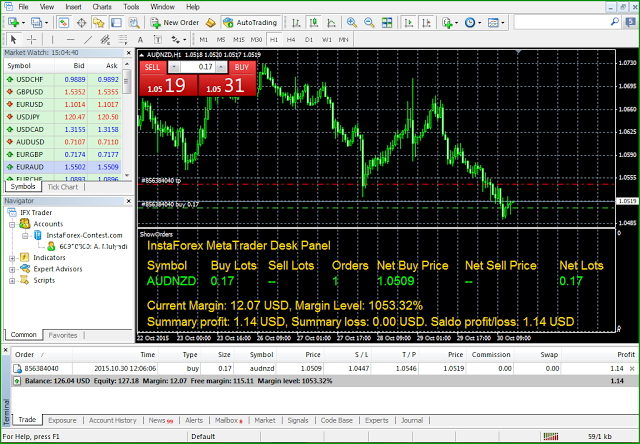
Task: Select the text tool A
Action: [x=140, y=40]
